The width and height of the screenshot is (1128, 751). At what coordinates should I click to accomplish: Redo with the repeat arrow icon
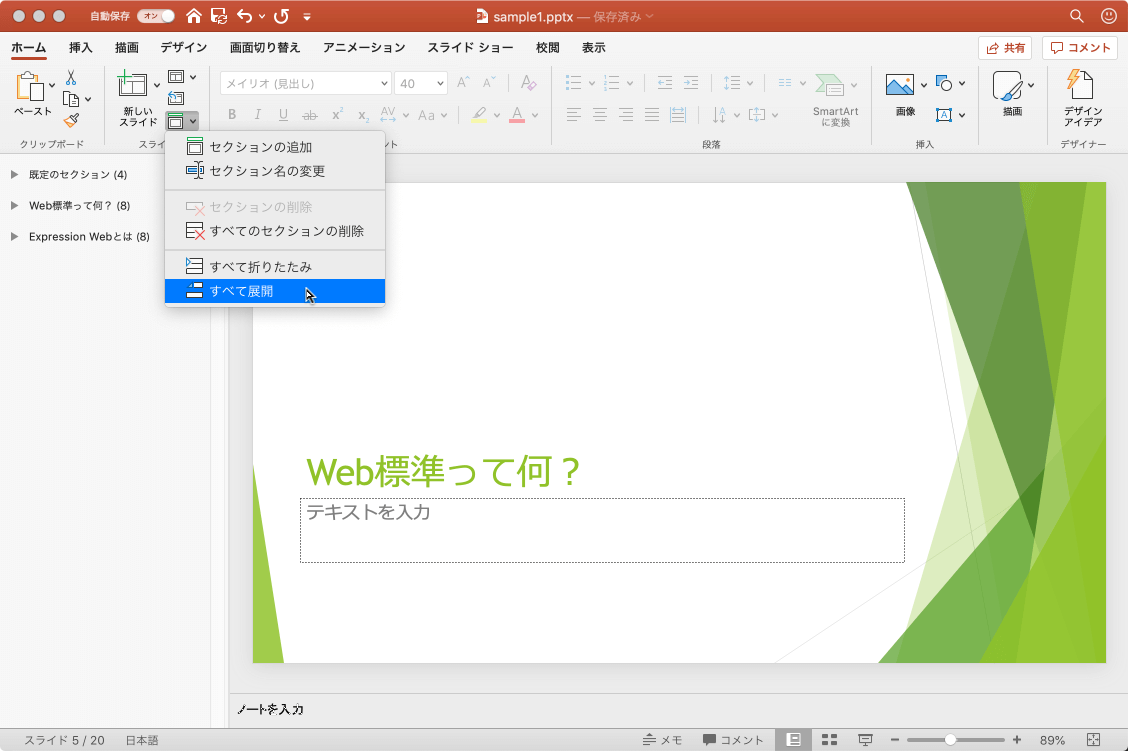pyautogui.click(x=281, y=16)
